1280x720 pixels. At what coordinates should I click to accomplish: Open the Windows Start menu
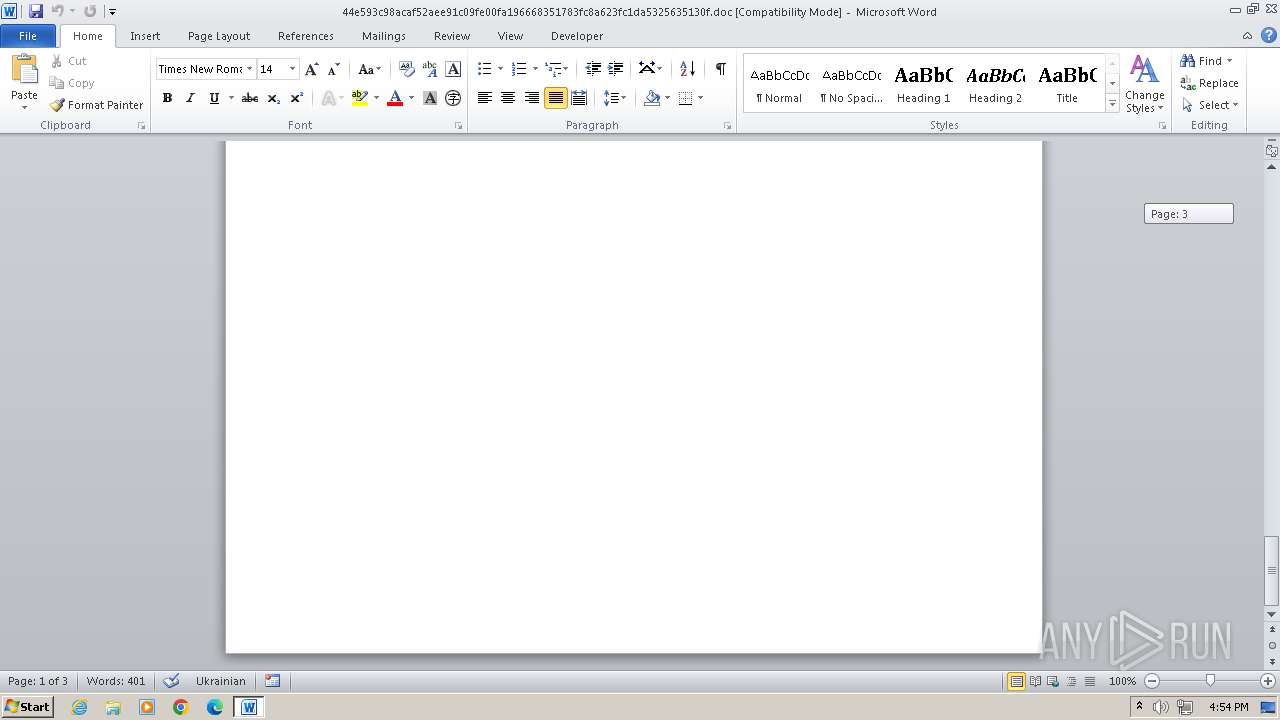tap(27, 706)
